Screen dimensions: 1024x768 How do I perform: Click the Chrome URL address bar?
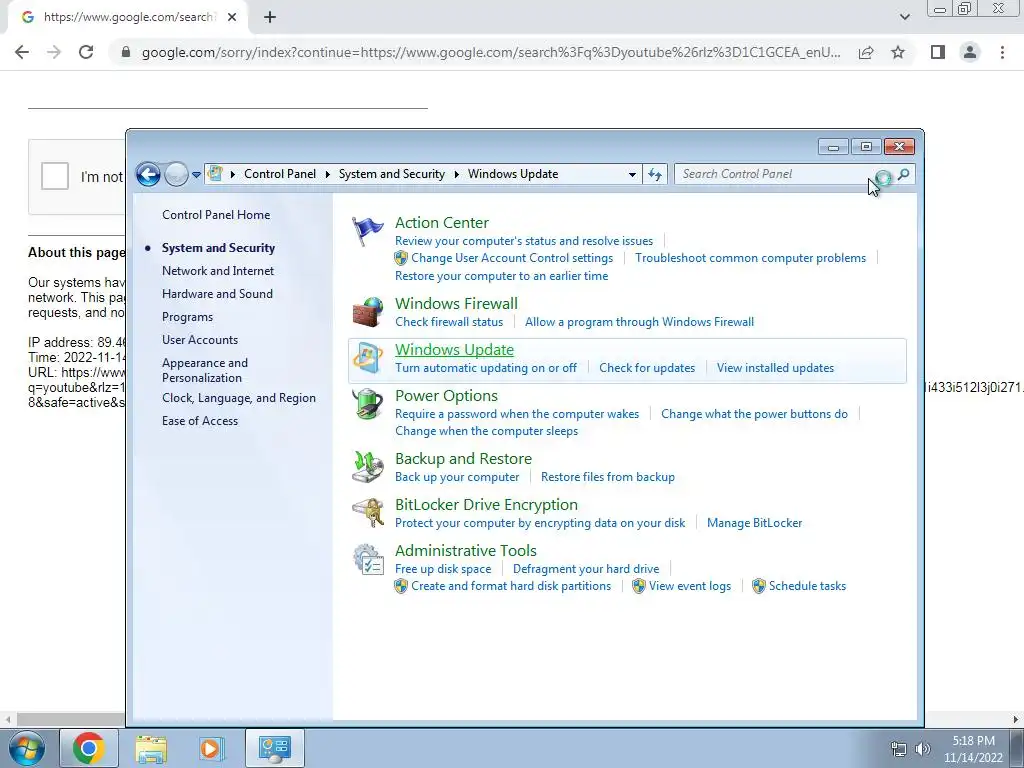491,52
